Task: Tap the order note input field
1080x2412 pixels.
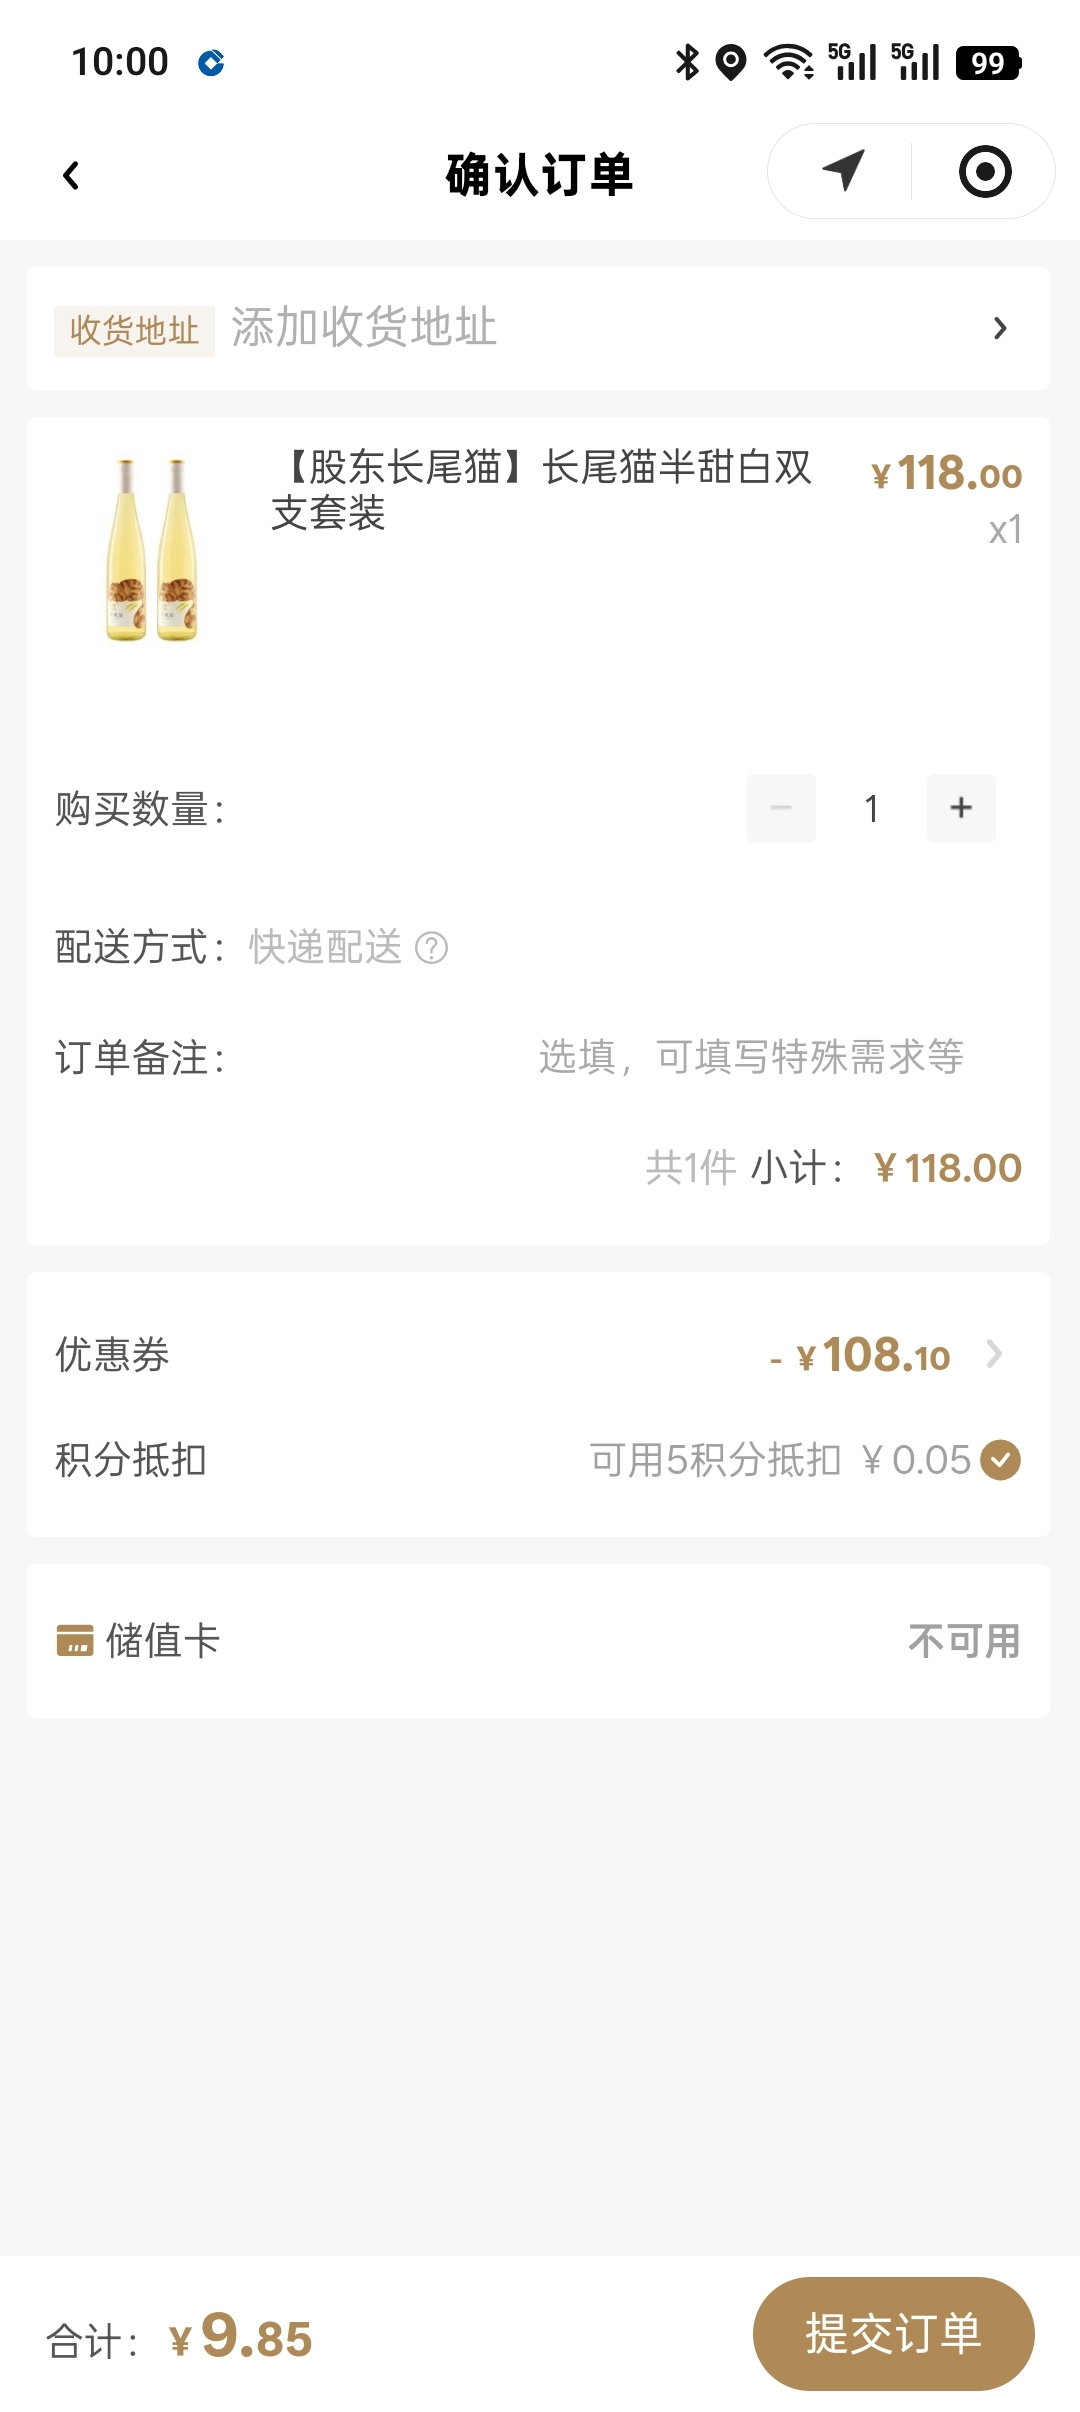Action: tap(750, 1057)
